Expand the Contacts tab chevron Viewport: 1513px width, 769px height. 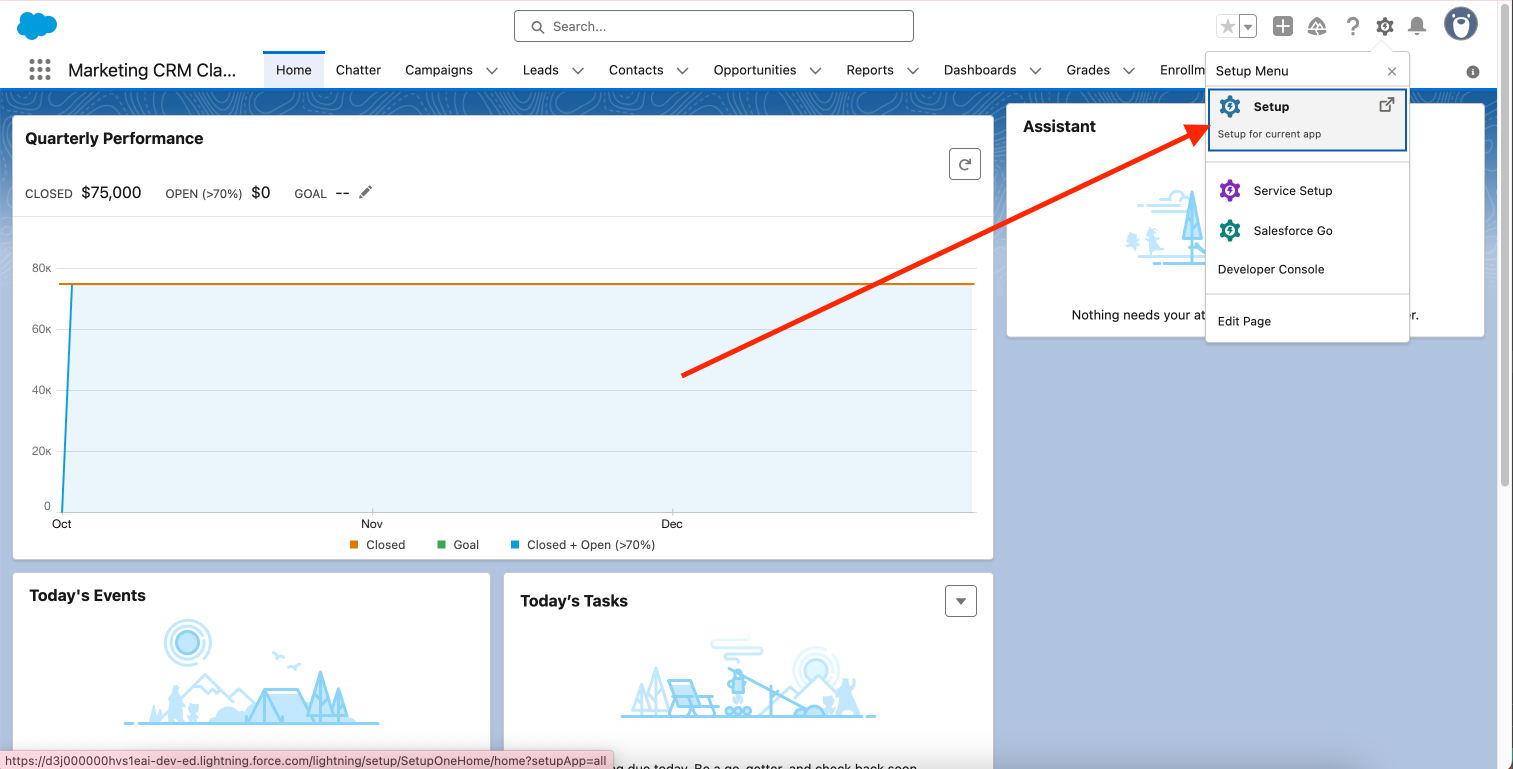(682, 71)
